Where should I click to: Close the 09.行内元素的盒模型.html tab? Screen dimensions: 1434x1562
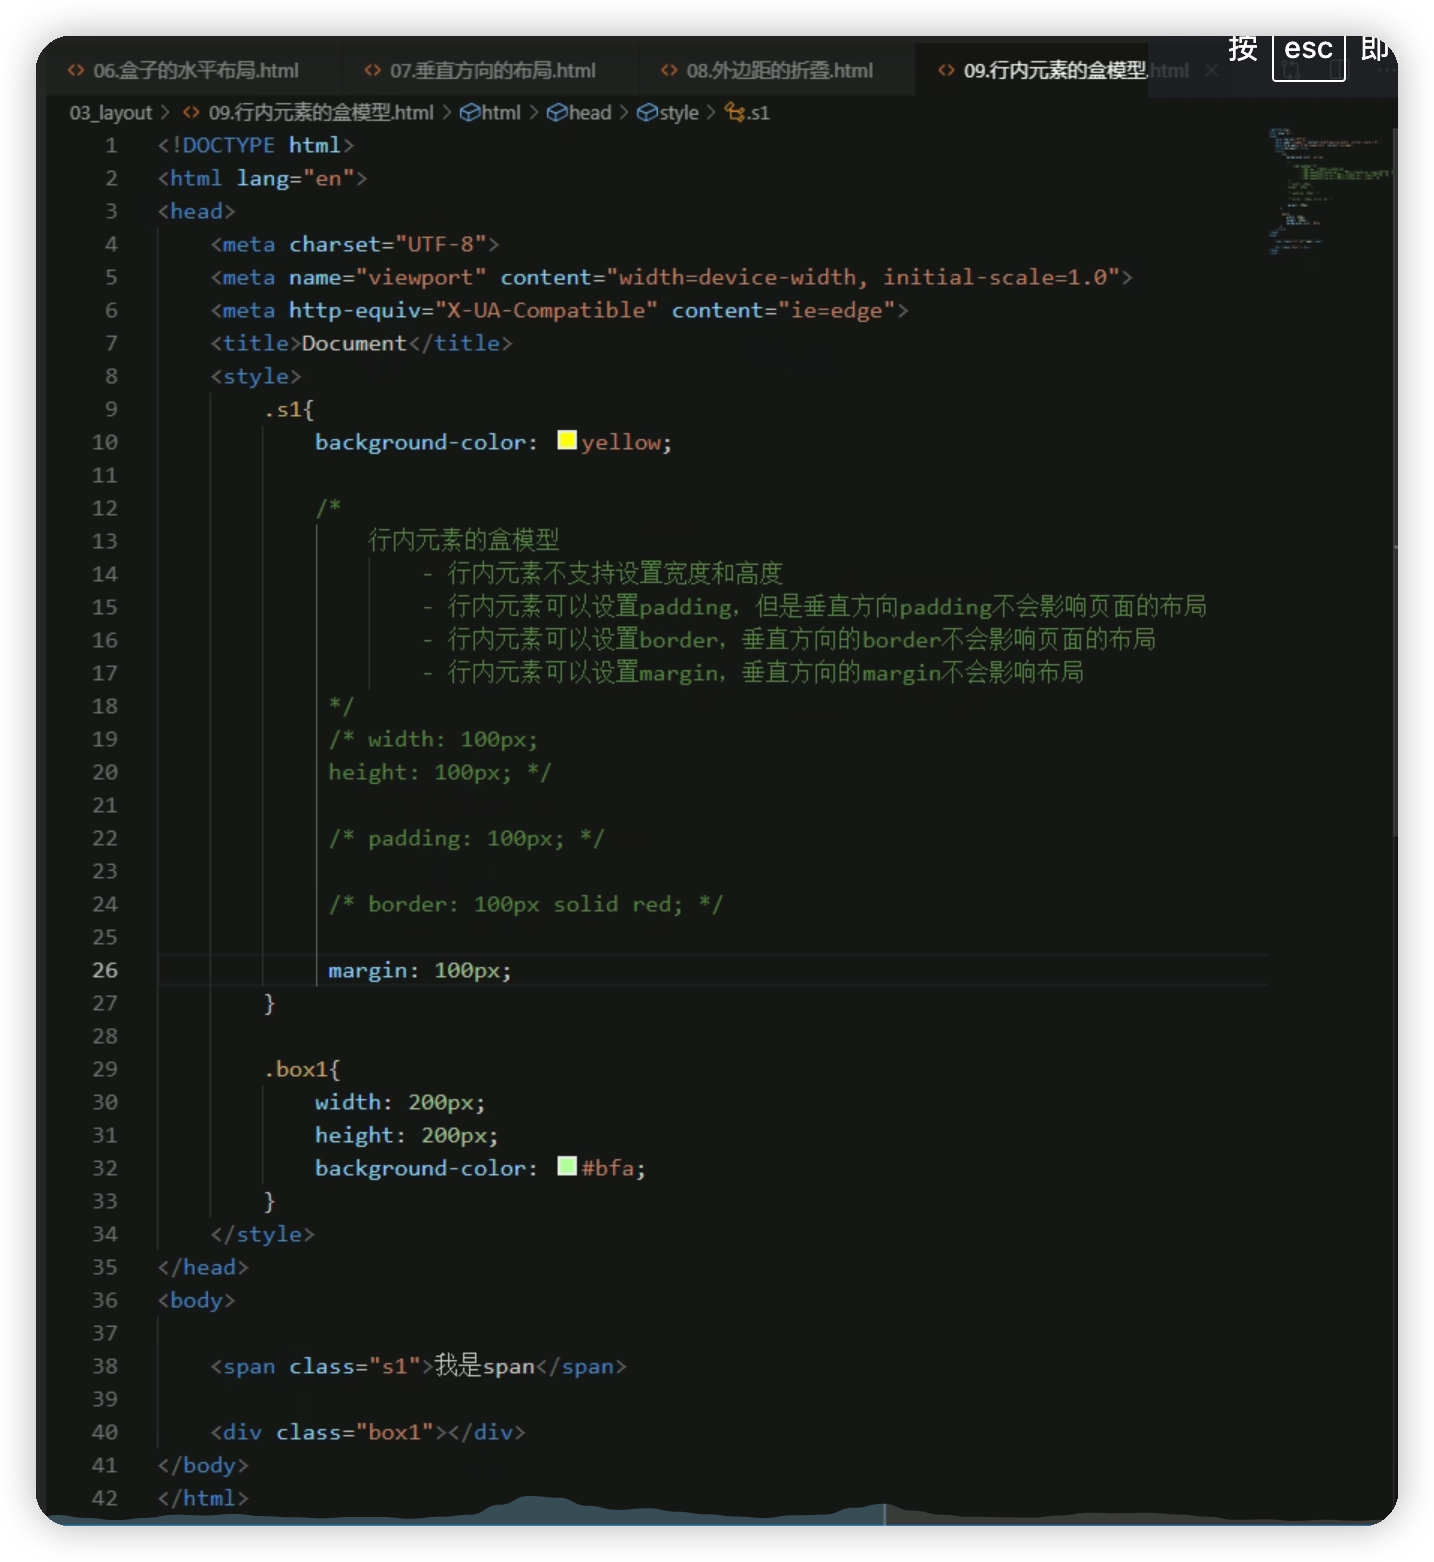click(x=1211, y=70)
